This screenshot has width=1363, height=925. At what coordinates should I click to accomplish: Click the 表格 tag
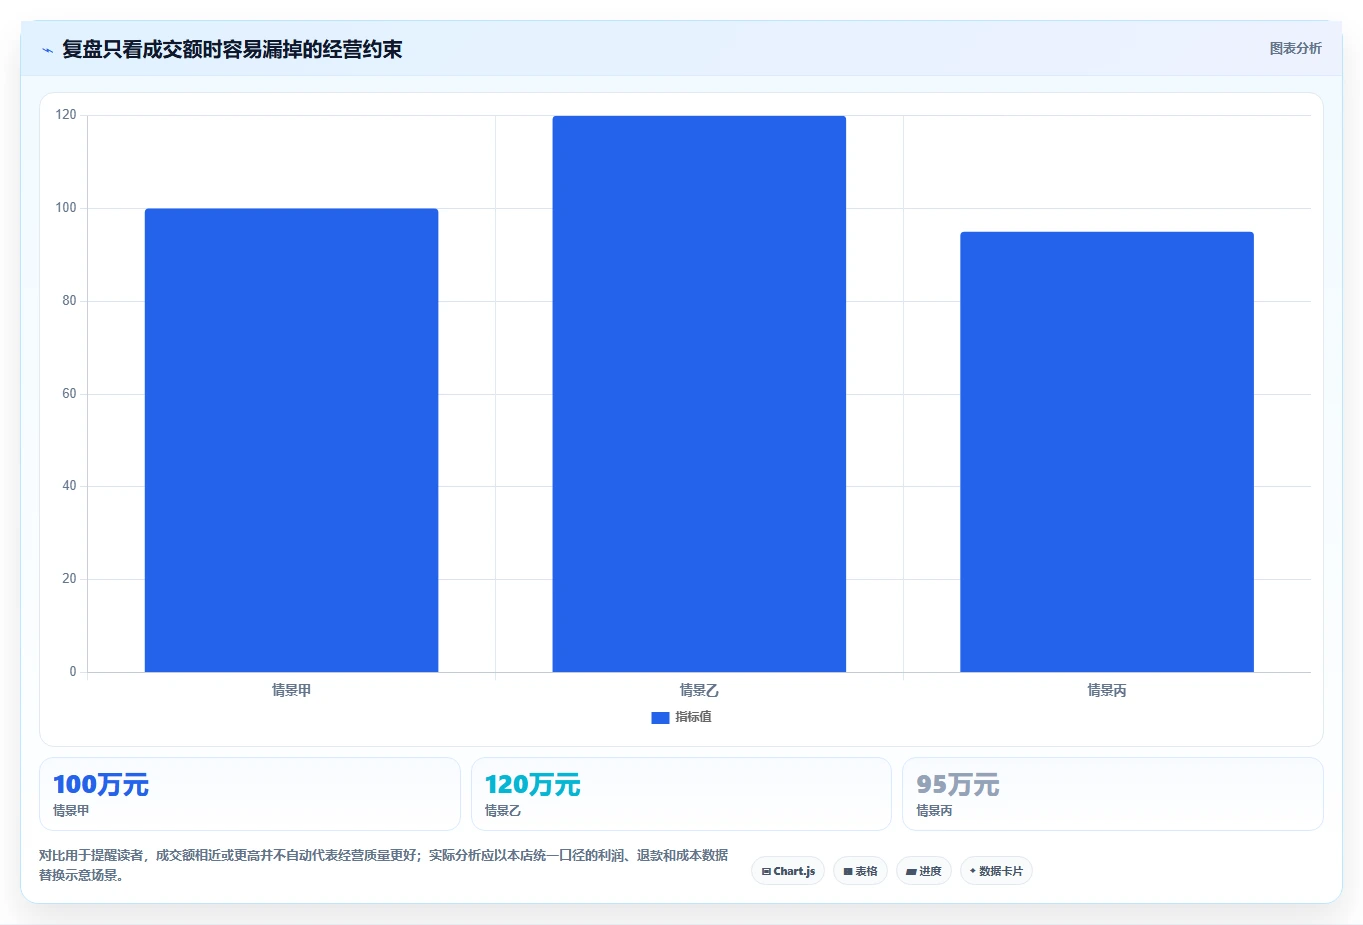click(x=860, y=871)
